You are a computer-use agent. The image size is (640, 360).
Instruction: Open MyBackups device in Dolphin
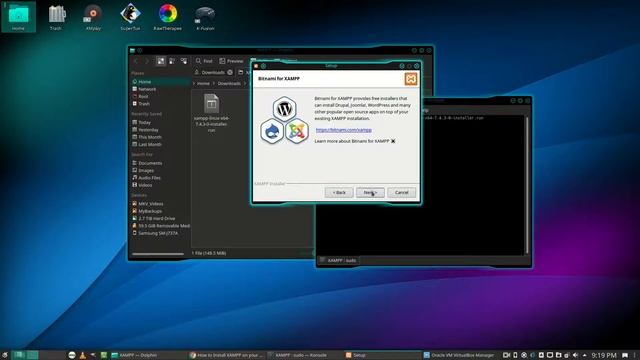pyautogui.click(x=160, y=211)
